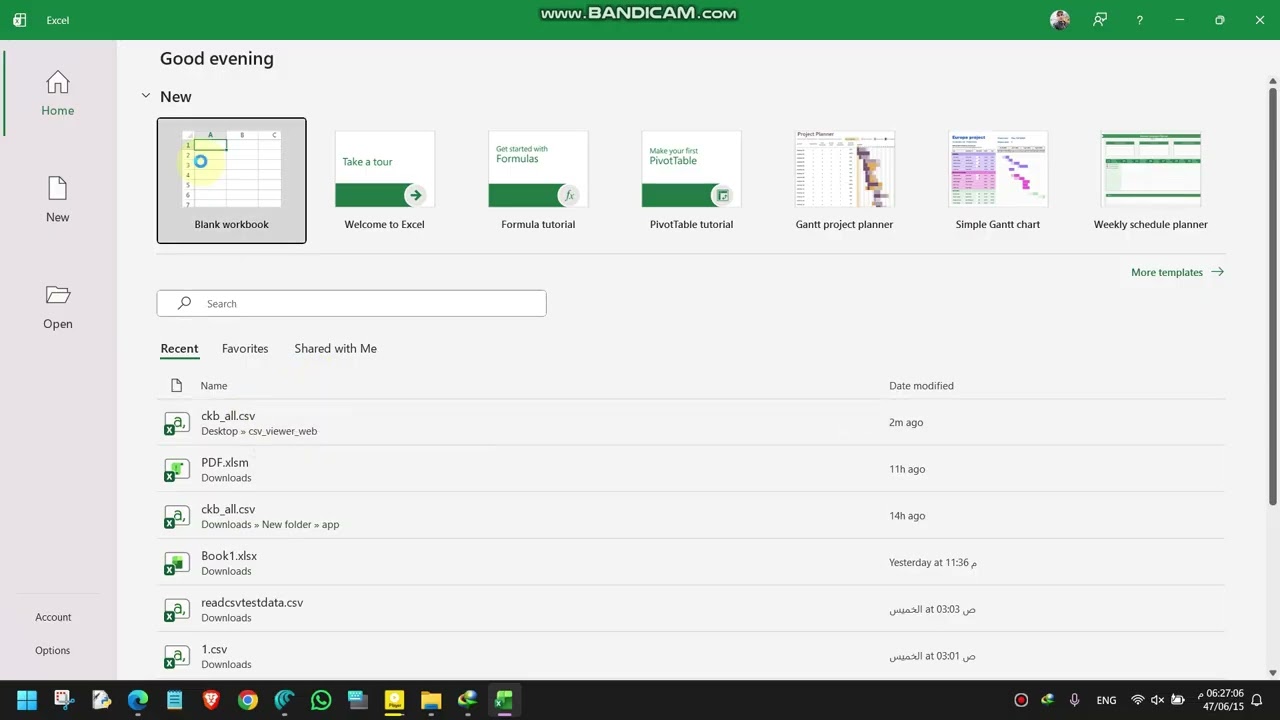1280x720 pixels.
Task: Switch ENG input language
Action: [1106, 700]
